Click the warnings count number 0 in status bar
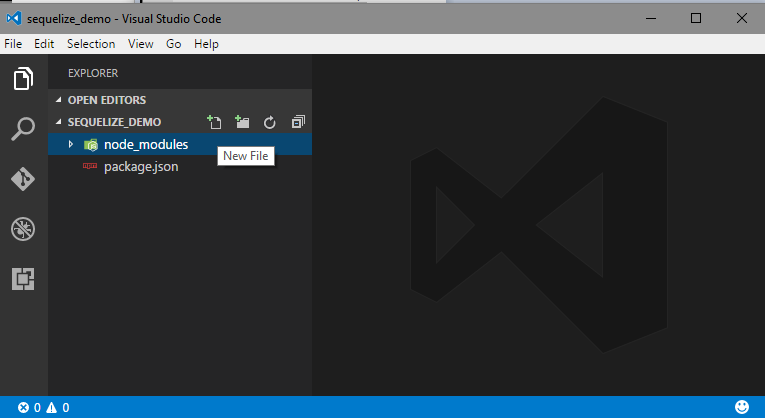Viewport: 765px width, 418px height. click(65, 407)
